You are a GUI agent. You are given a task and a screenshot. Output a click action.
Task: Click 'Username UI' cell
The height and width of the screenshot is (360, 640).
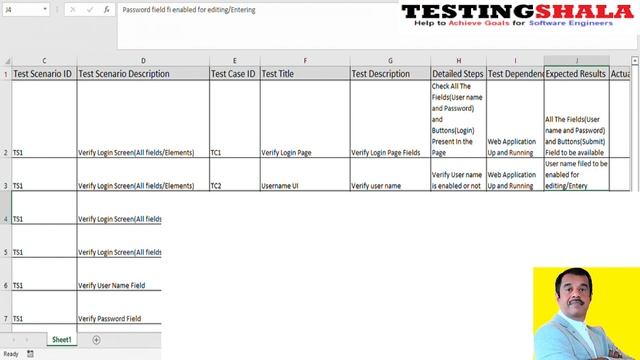(x=305, y=174)
